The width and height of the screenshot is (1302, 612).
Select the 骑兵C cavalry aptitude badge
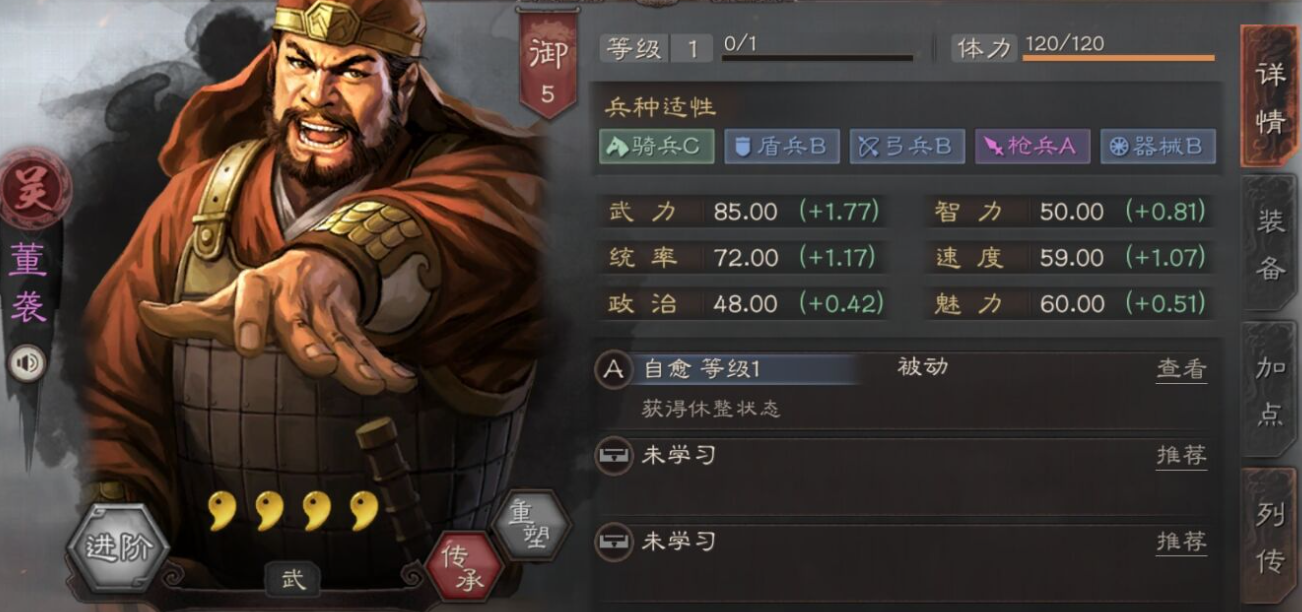pos(657,146)
